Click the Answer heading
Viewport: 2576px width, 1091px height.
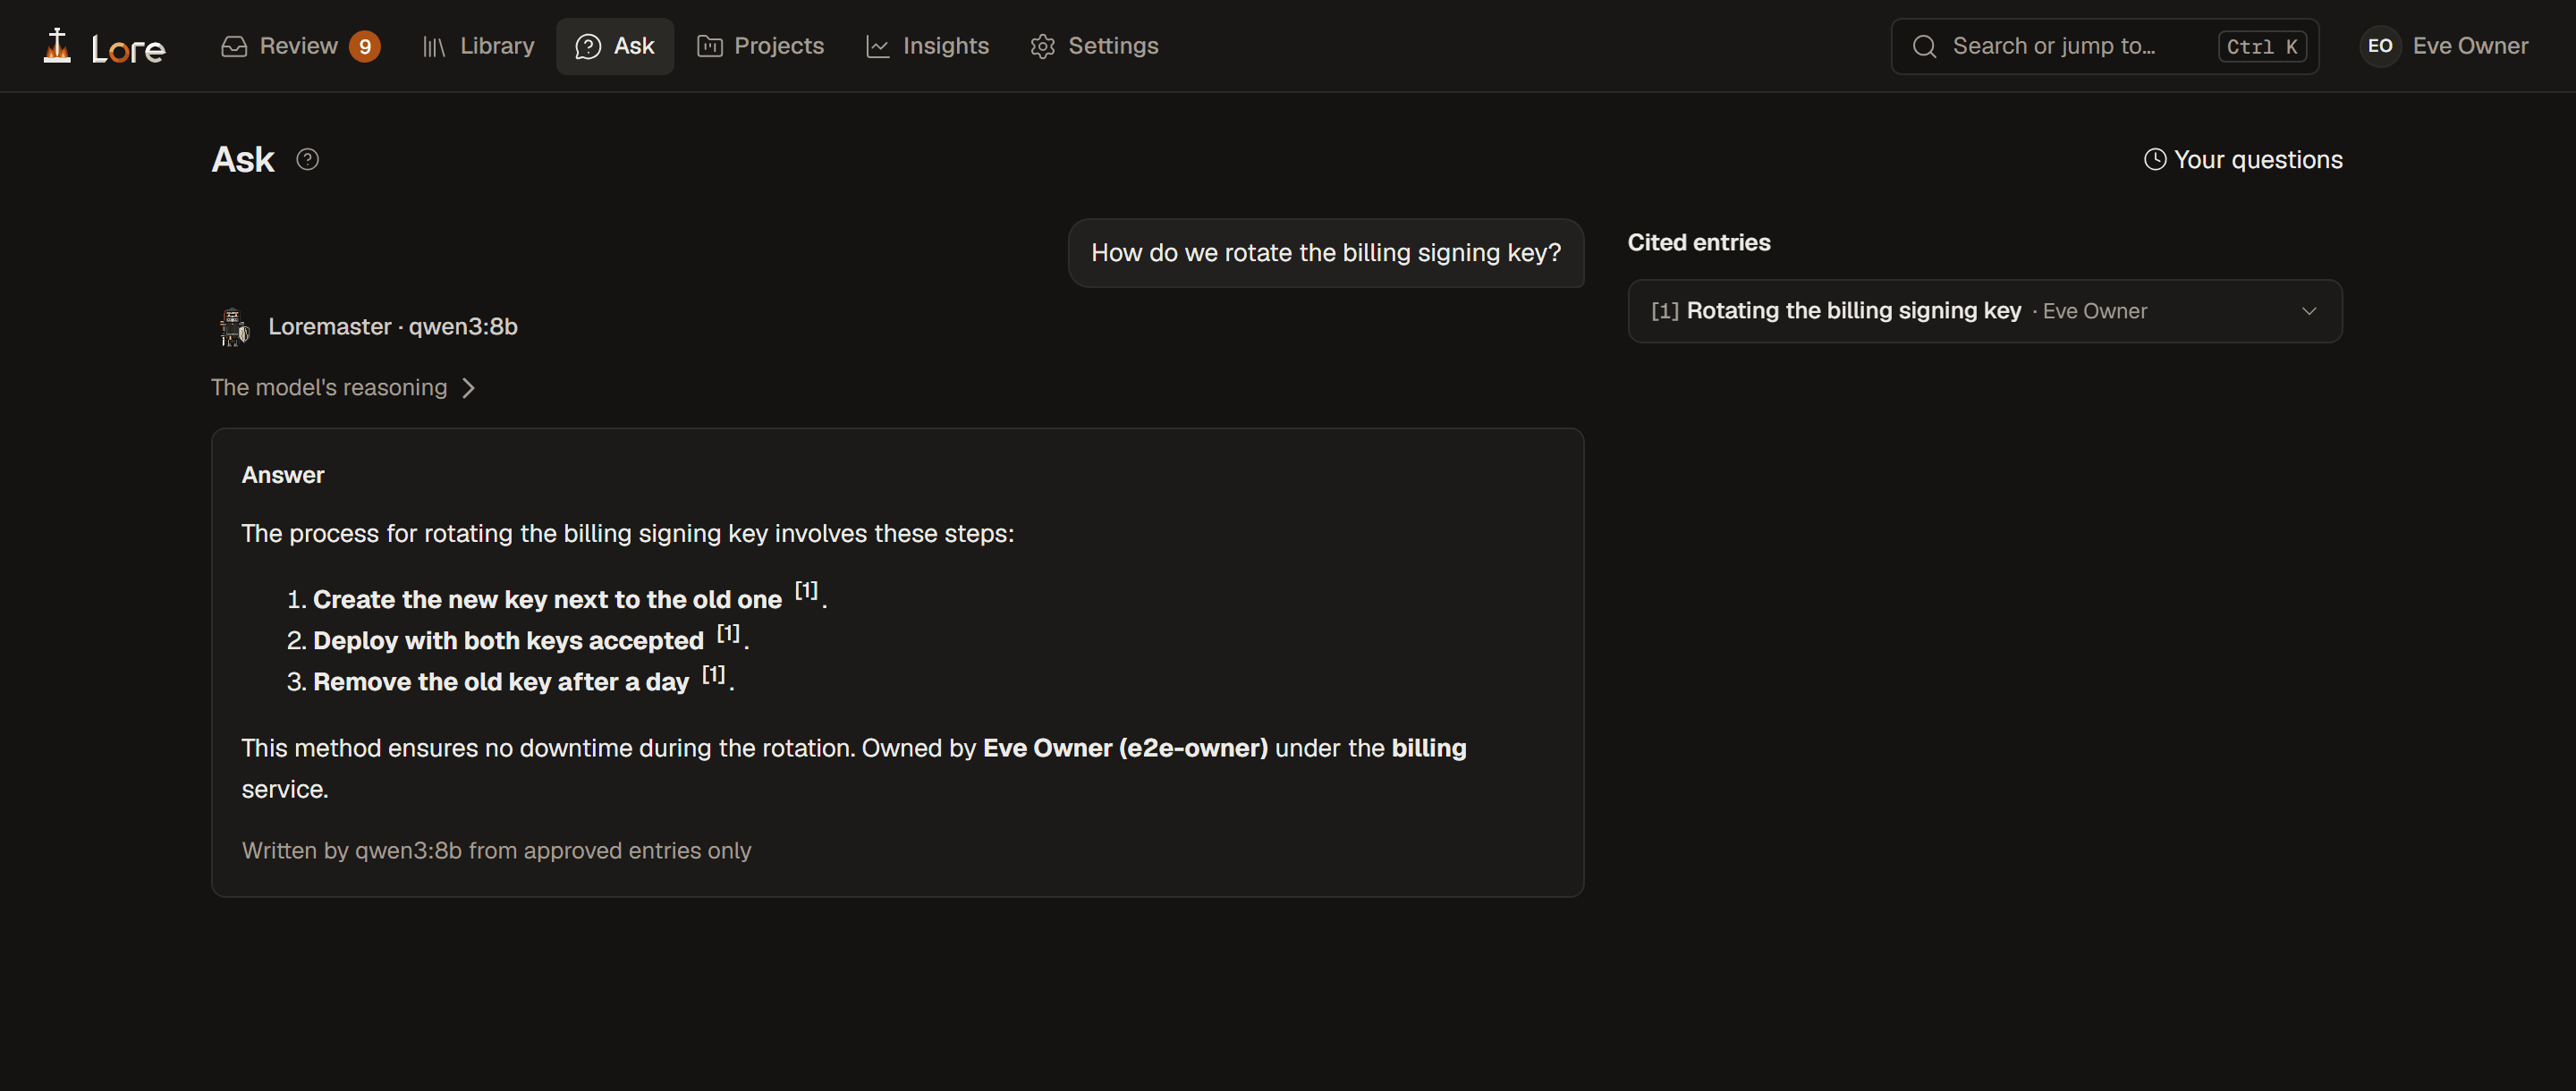tap(283, 475)
